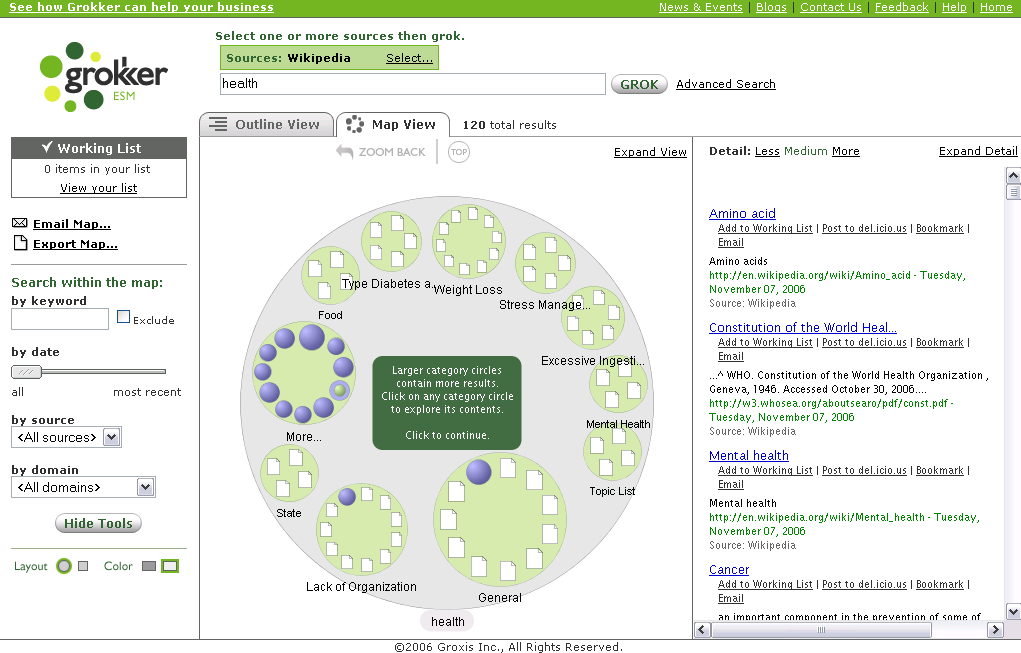Open the by domain dropdown
This screenshot has width=1021, height=653.
coord(83,487)
